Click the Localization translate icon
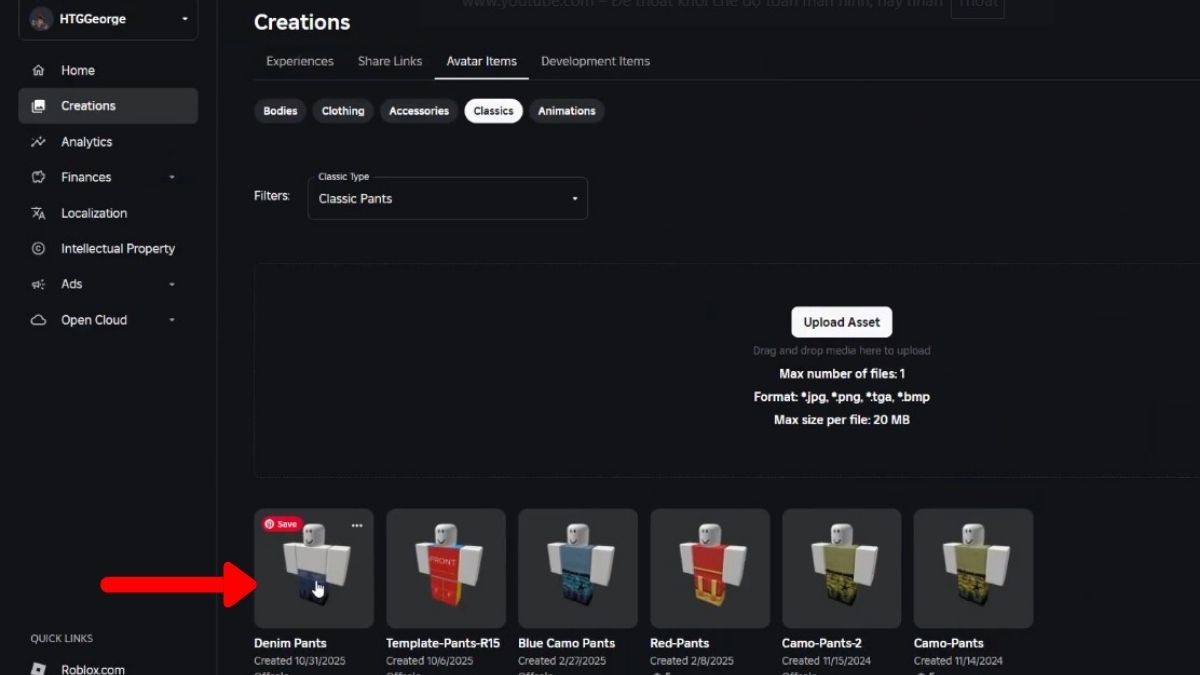1200x675 pixels. tap(39, 213)
